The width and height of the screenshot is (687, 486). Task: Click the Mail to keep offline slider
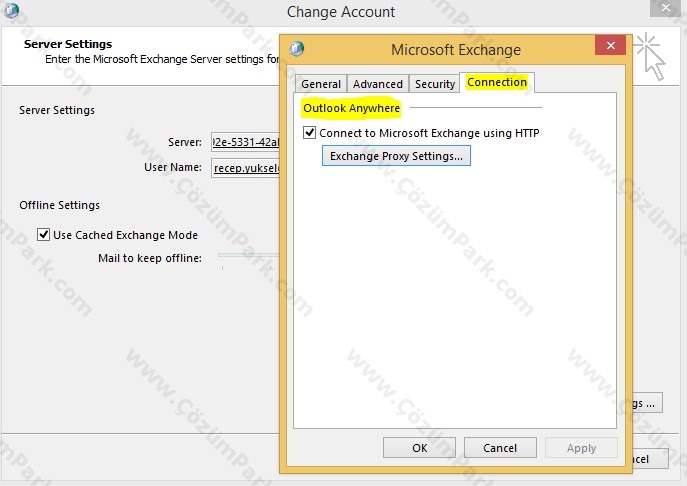click(x=248, y=255)
